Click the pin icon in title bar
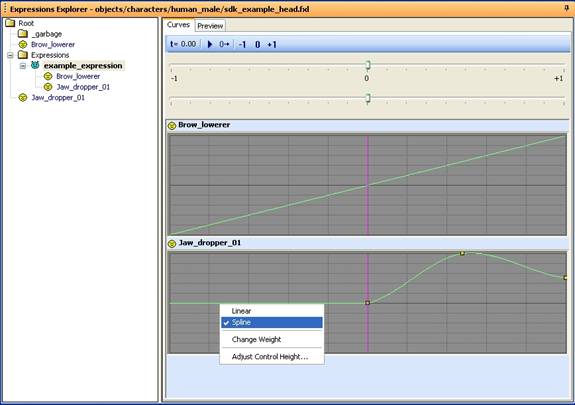Image resolution: width=575 pixels, height=405 pixels. pyautogui.click(x=567, y=8)
